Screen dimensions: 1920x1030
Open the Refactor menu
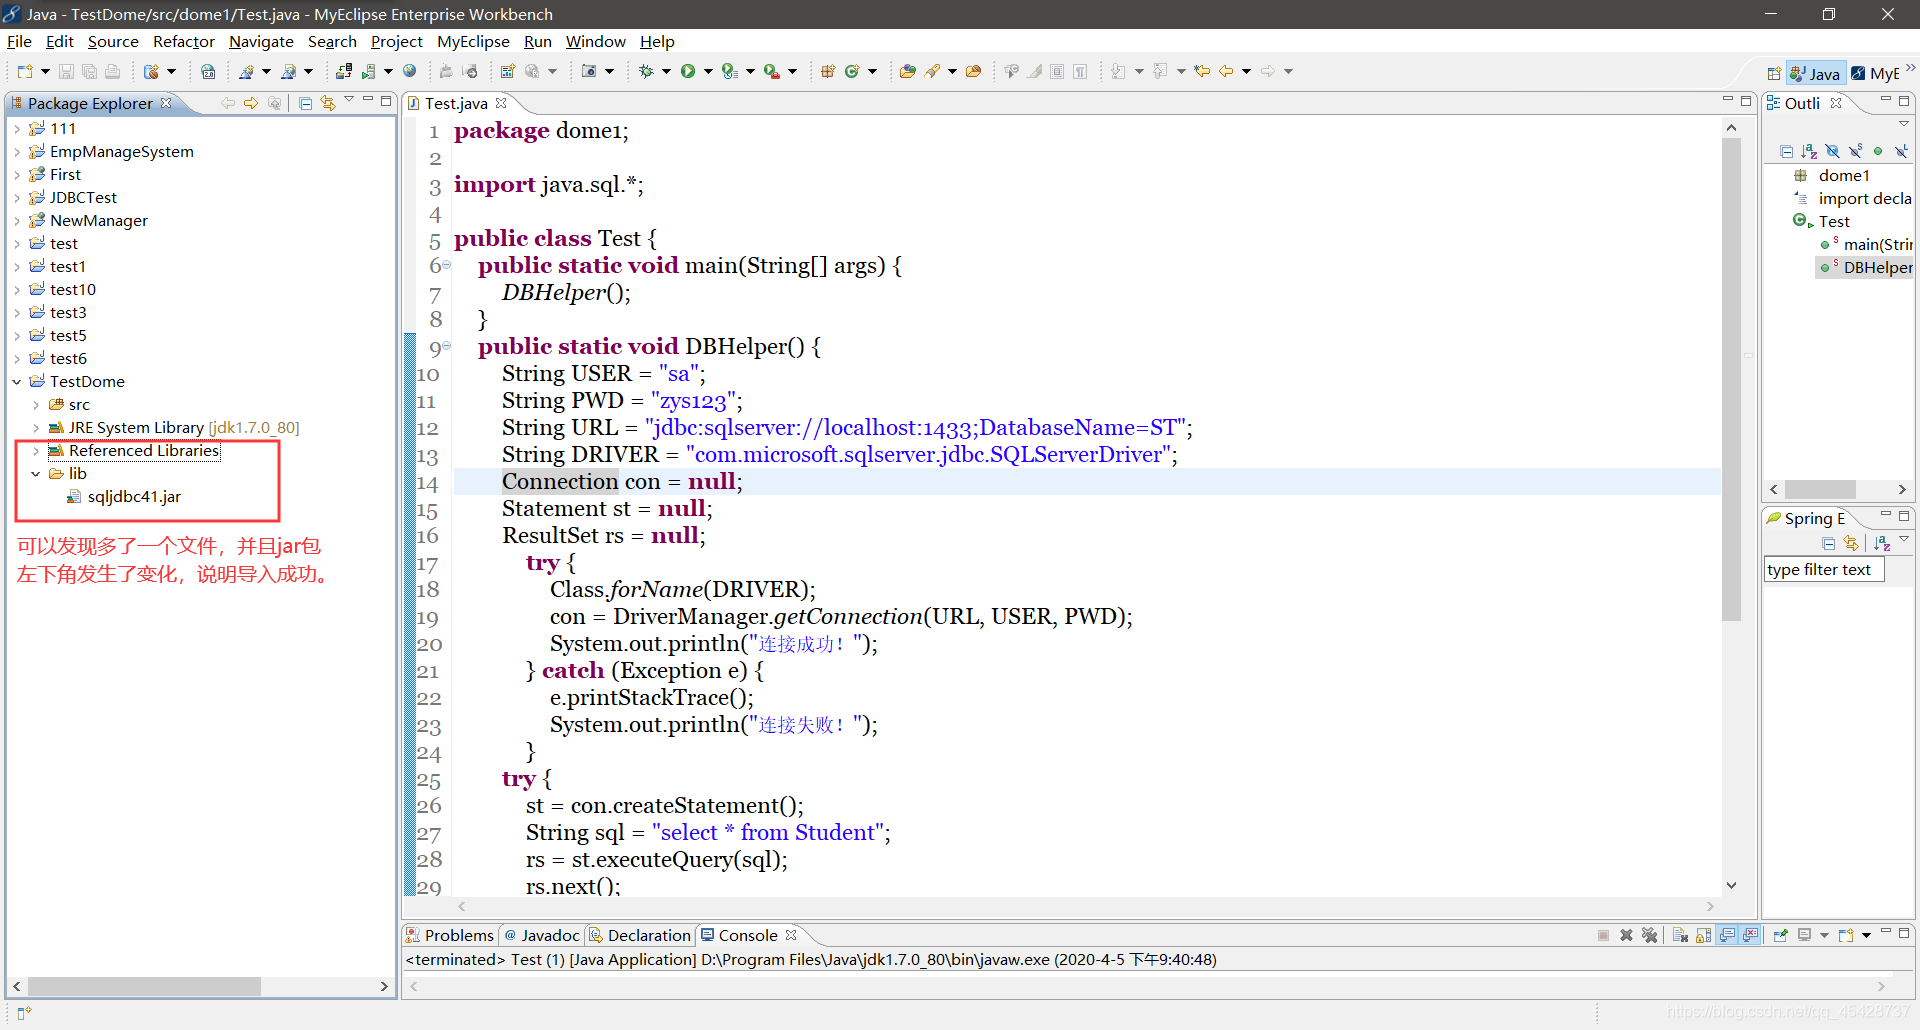tap(183, 41)
